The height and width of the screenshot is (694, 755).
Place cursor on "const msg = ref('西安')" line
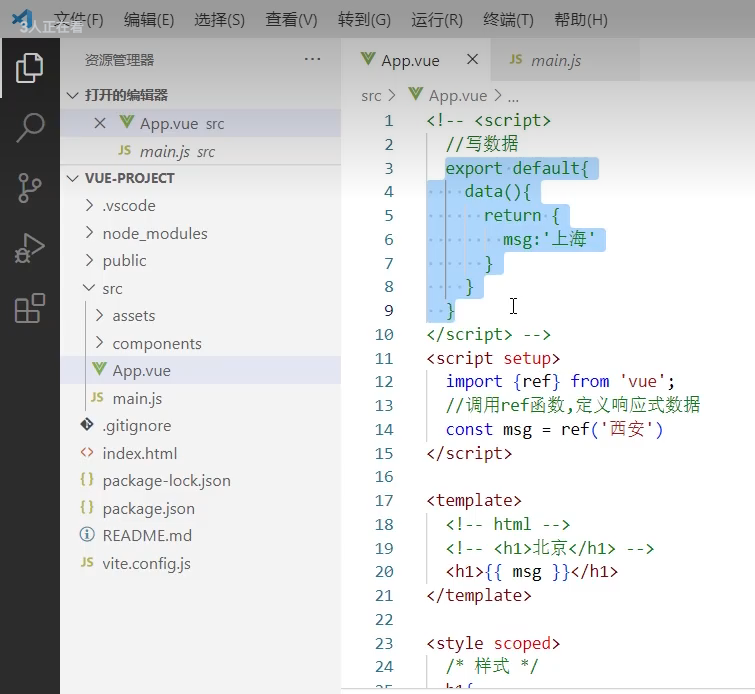554,429
